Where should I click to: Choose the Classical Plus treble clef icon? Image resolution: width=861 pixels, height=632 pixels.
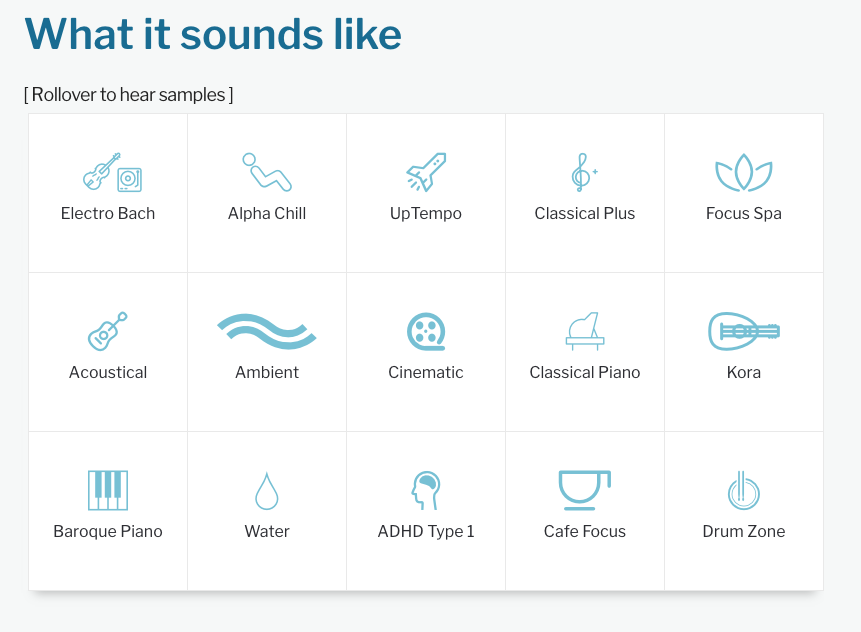583,172
